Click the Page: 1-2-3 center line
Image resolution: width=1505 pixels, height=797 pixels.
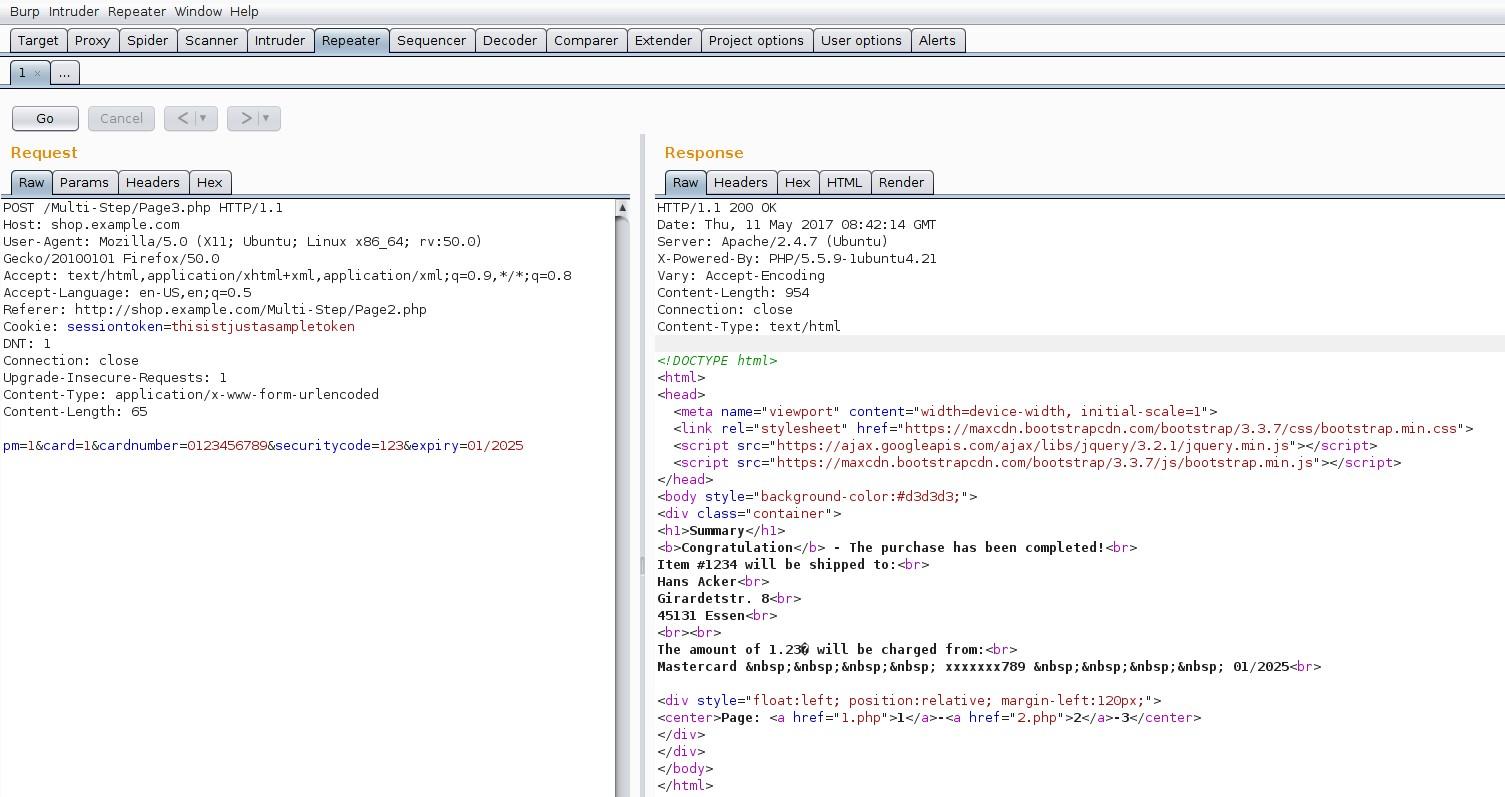929,718
